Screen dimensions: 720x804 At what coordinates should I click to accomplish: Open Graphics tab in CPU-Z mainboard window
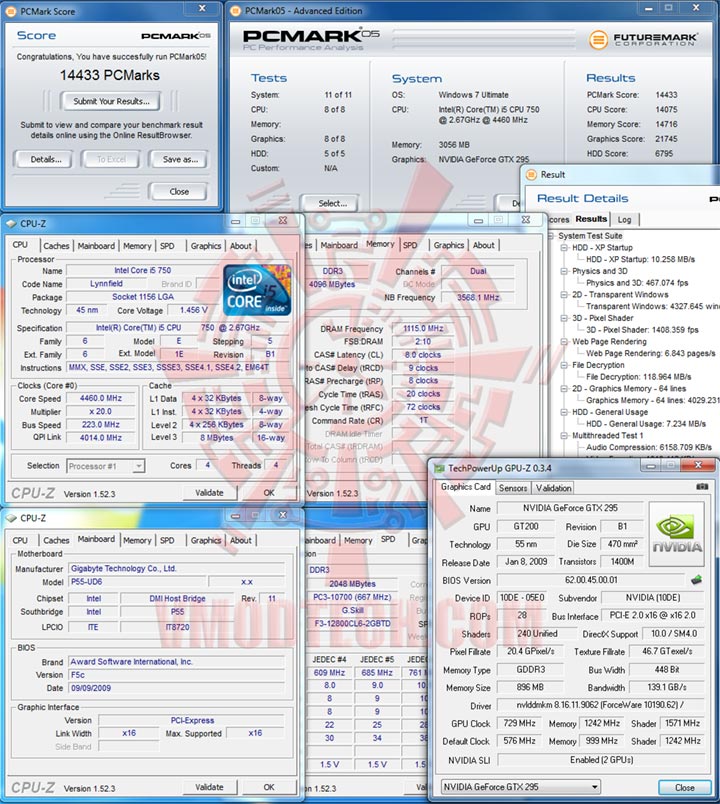[206, 540]
